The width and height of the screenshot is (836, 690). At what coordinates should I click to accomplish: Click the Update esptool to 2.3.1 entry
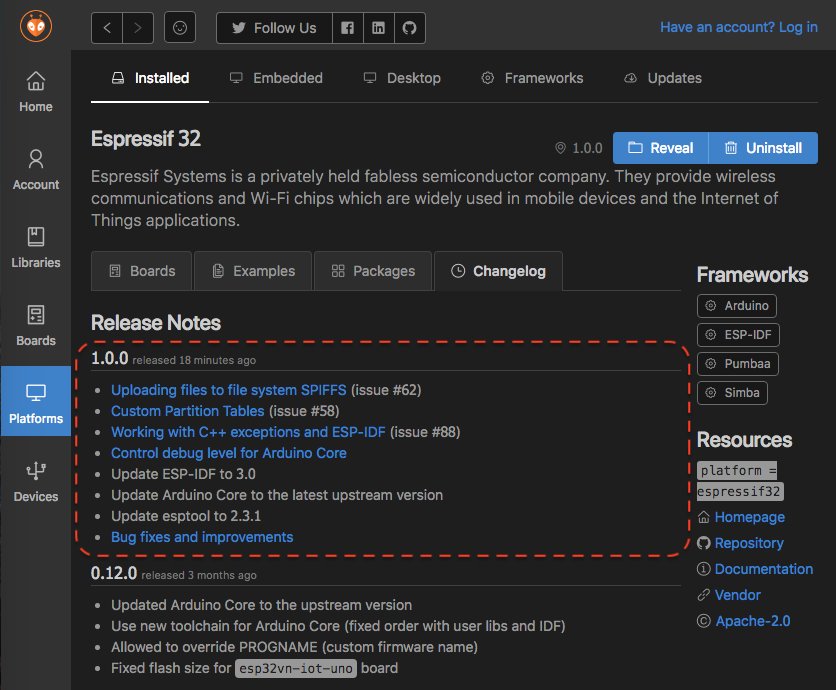186,516
